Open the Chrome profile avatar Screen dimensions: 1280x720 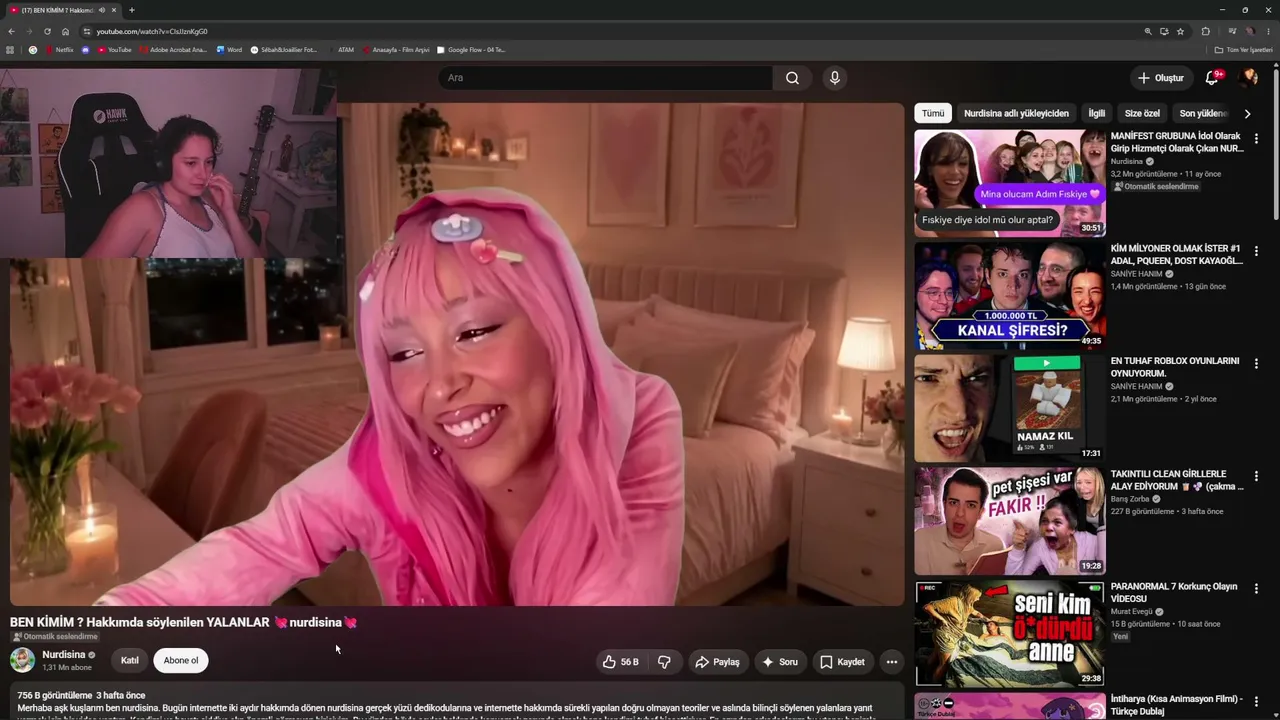click(1249, 31)
